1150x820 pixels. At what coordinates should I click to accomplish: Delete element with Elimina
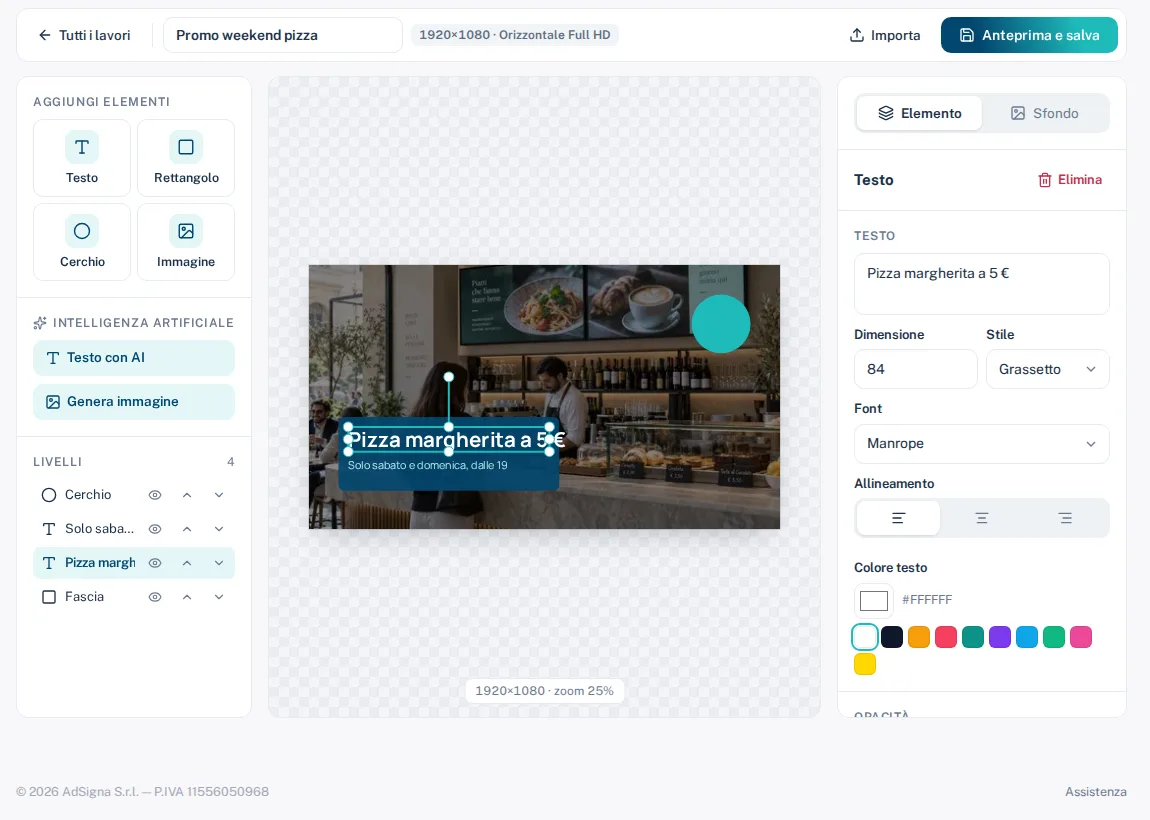[x=1069, y=180]
